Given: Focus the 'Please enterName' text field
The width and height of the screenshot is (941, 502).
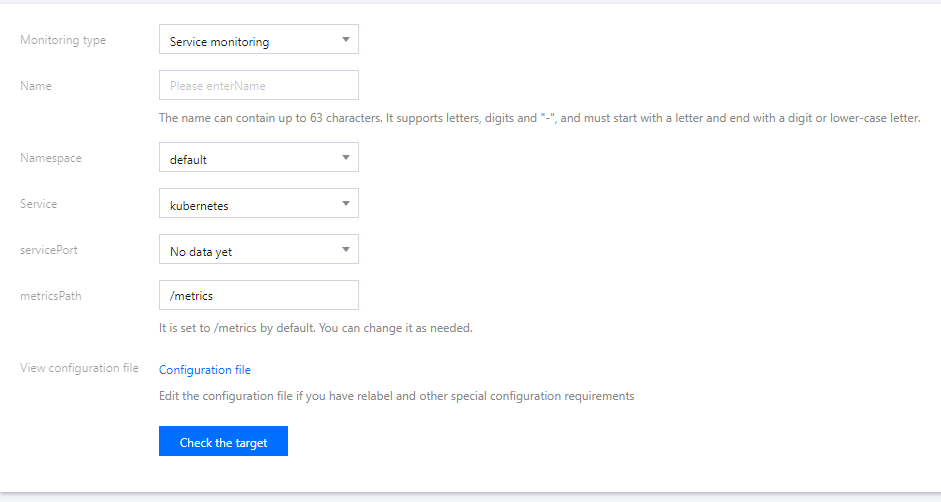Looking at the screenshot, I should [x=258, y=86].
